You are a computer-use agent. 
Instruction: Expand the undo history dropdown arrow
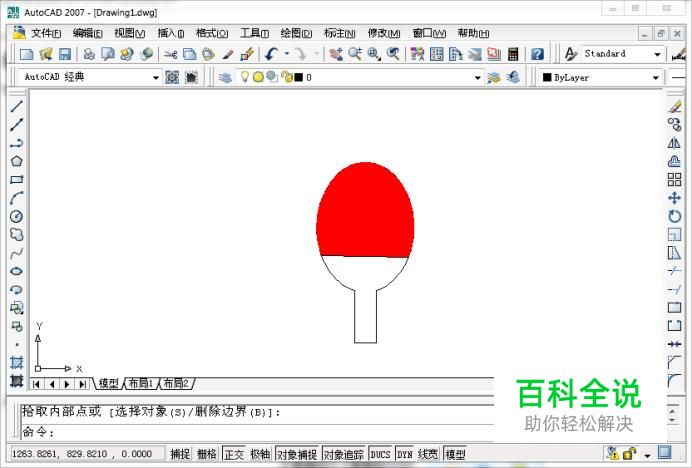pos(287,54)
